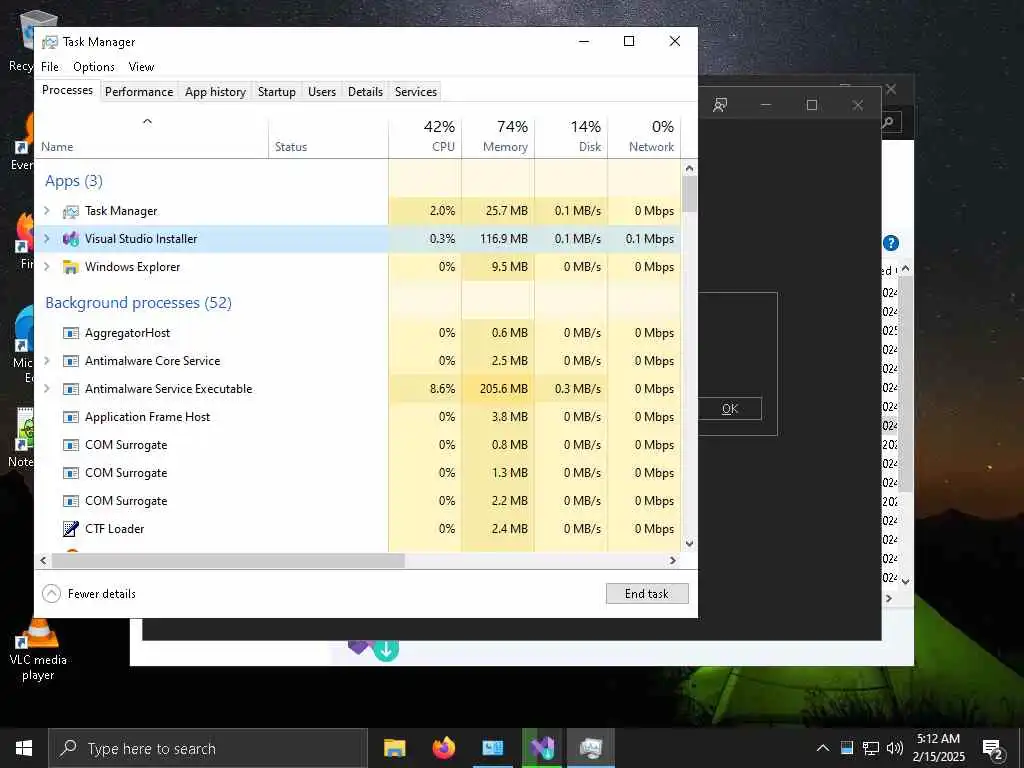The width and height of the screenshot is (1024, 768).
Task: Select the "Apps (3)" group header
Action: point(74,181)
